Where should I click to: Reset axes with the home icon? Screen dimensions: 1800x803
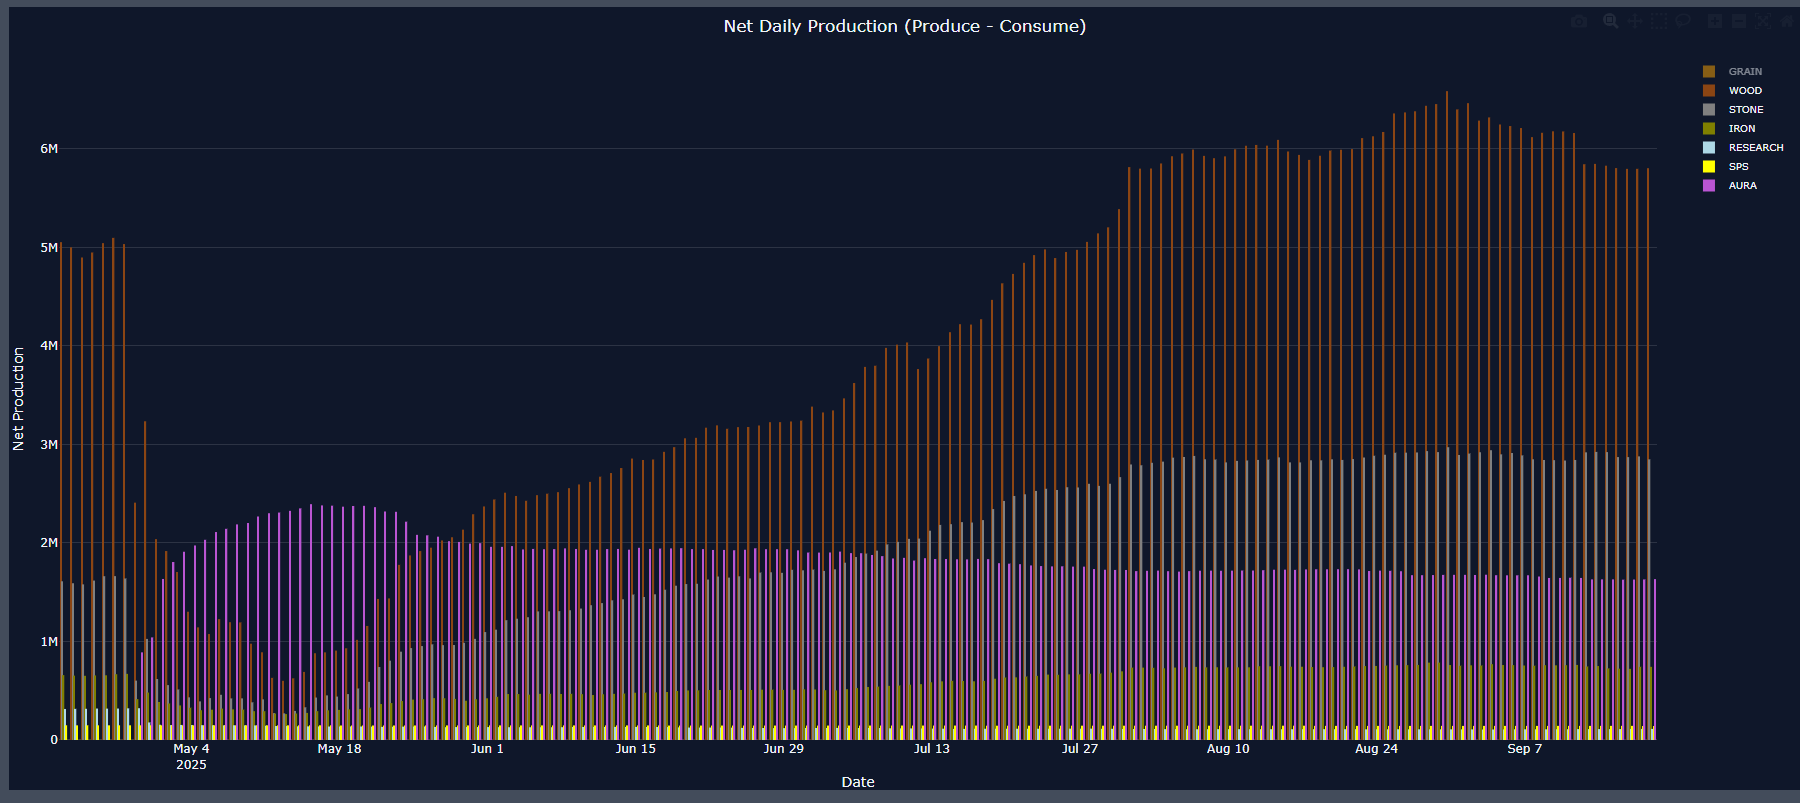click(1787, 21)
